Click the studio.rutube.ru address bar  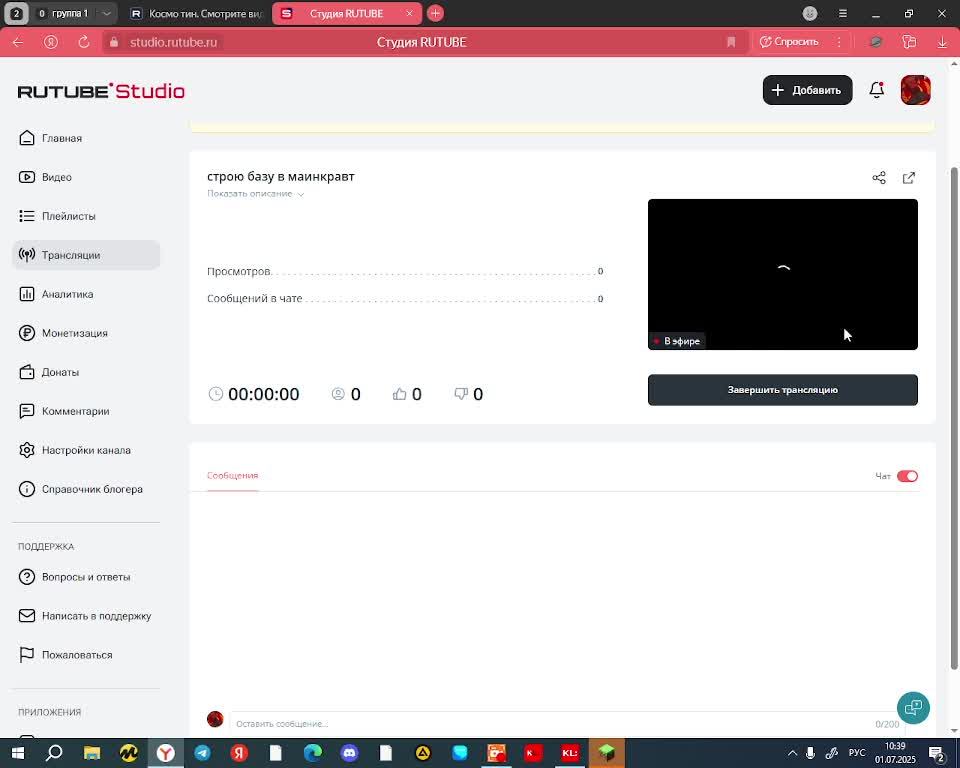(x=173, y=42)
